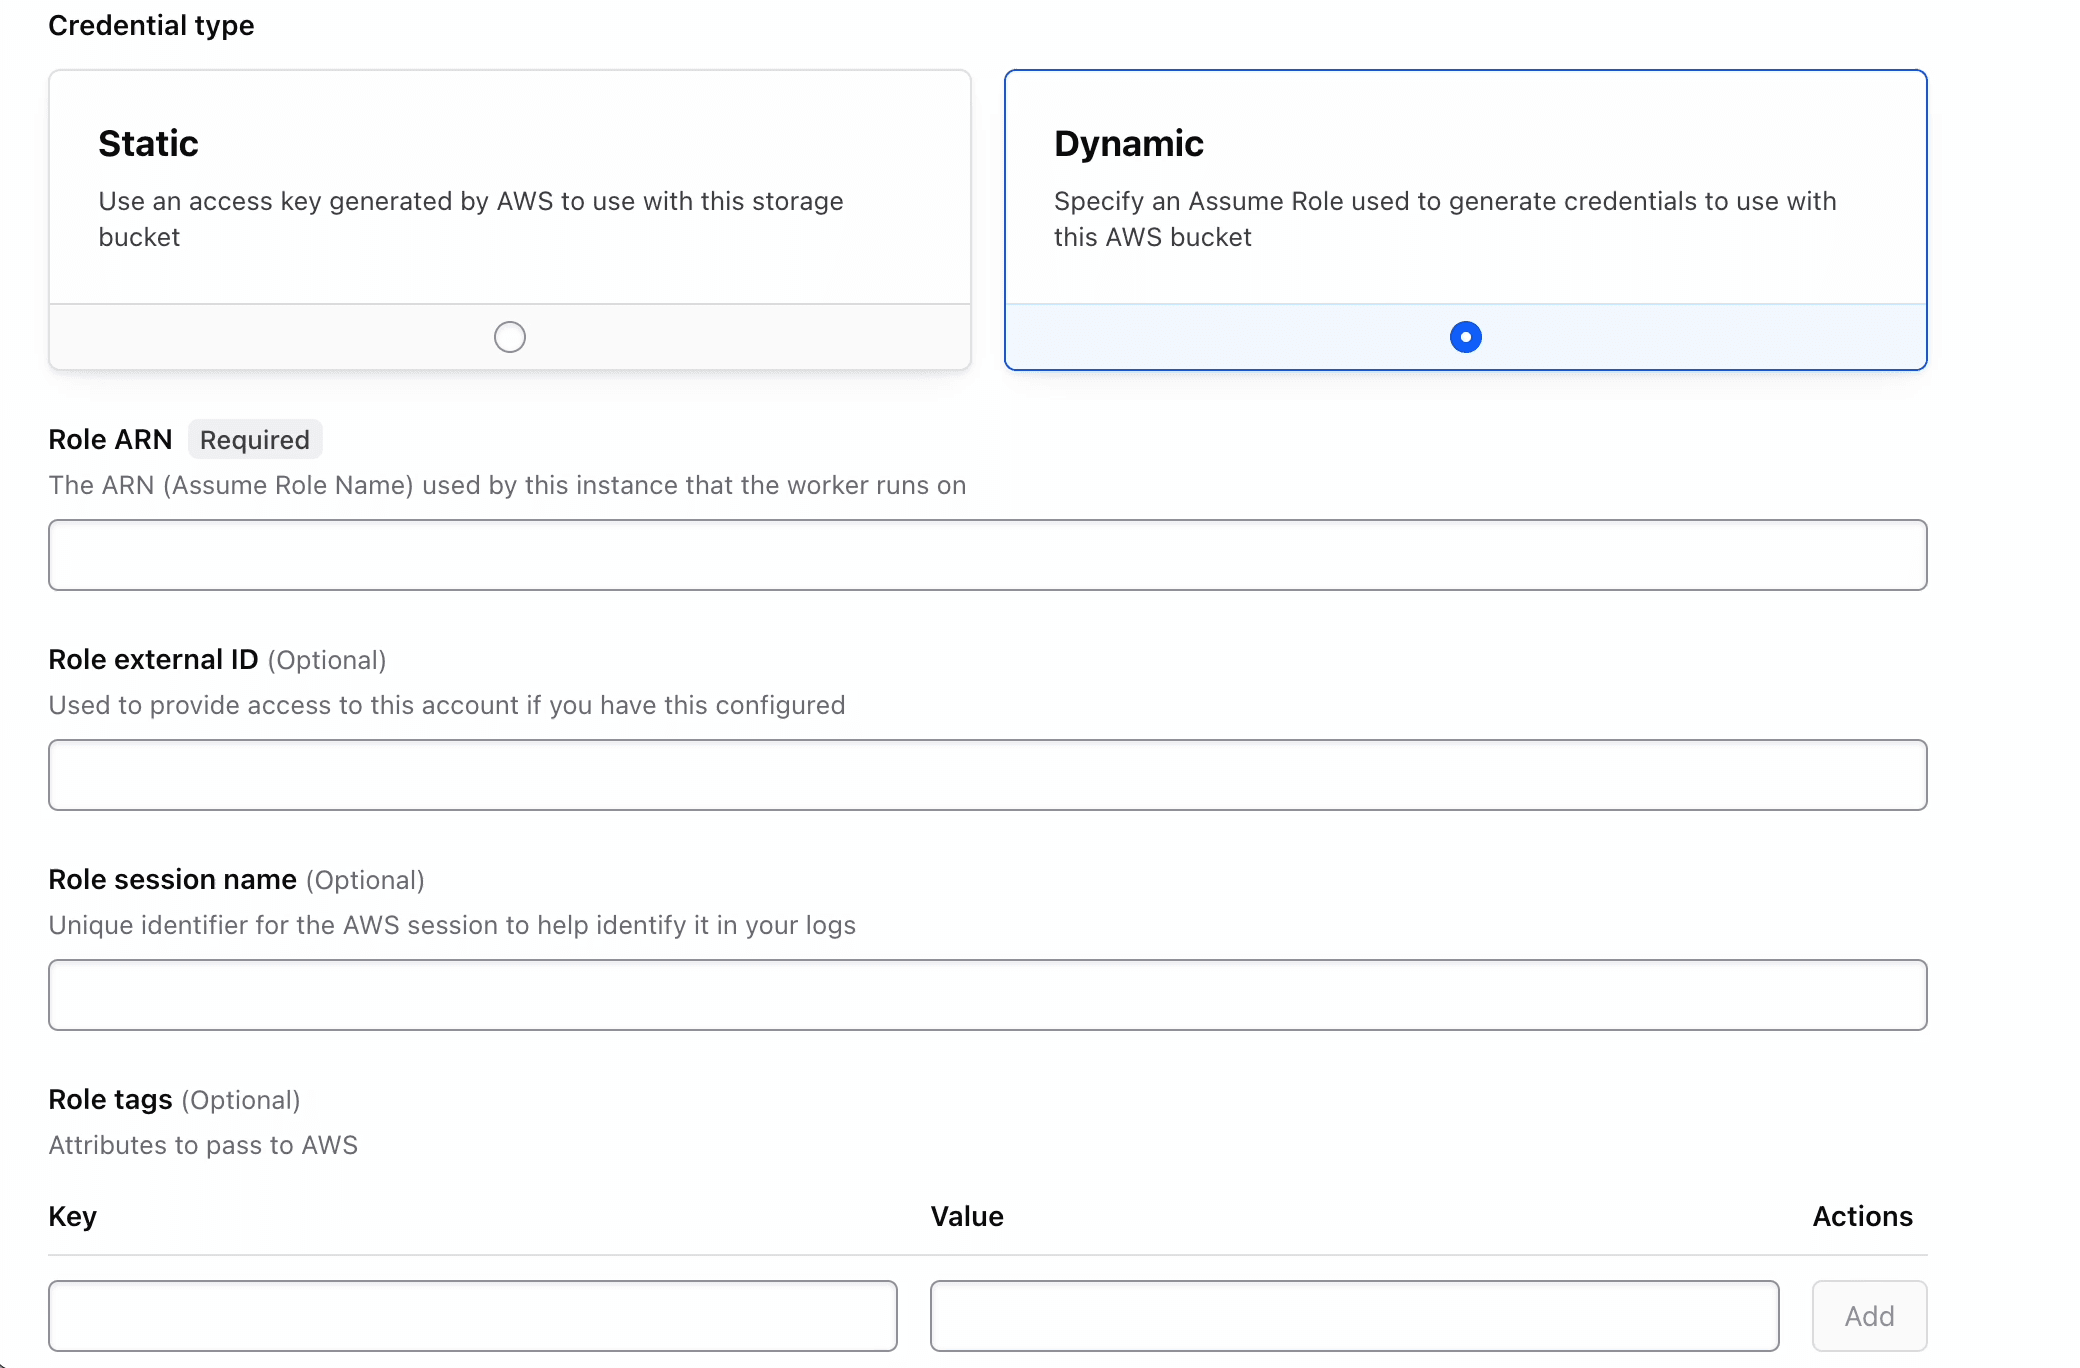Image resolution: width=2080 pixels, height=1368 pixels.
Task: Click the Dynamic credential card heading
Action: coord(1128,144)
